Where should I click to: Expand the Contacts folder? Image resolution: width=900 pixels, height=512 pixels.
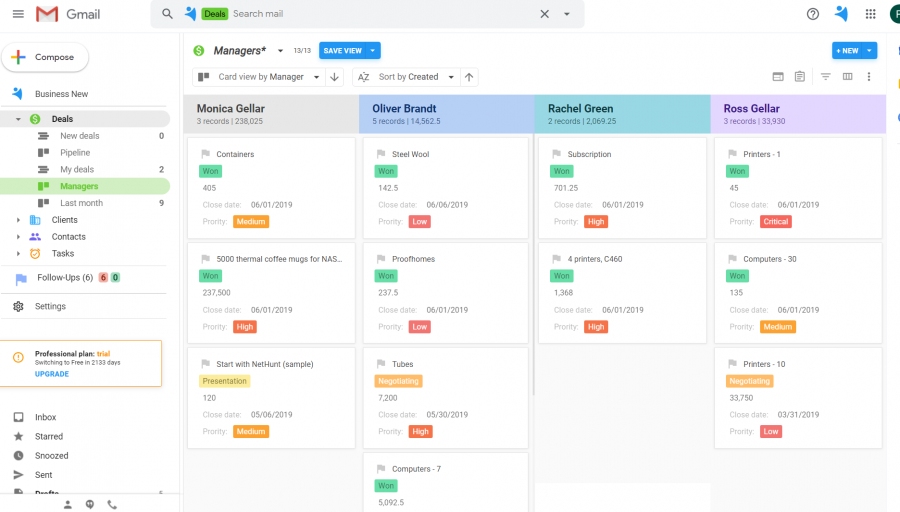pyautogui.click(x=18, y=236)
